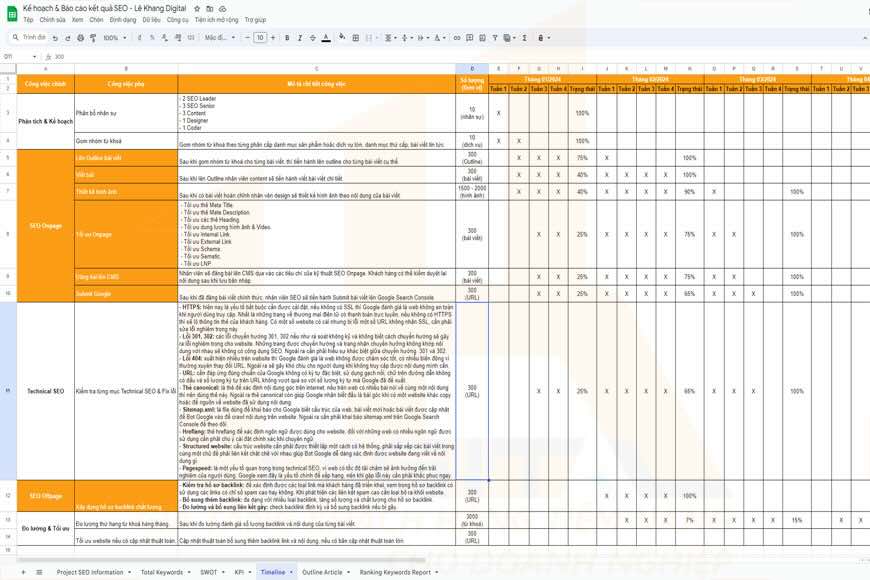This screenshot has width=870, height=580.
Task: Click the insert link icon
Action: [457, 38]
